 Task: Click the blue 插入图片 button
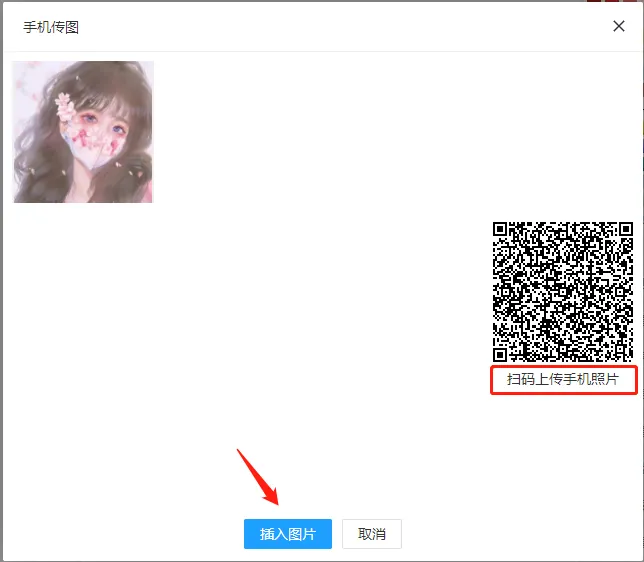288,534
